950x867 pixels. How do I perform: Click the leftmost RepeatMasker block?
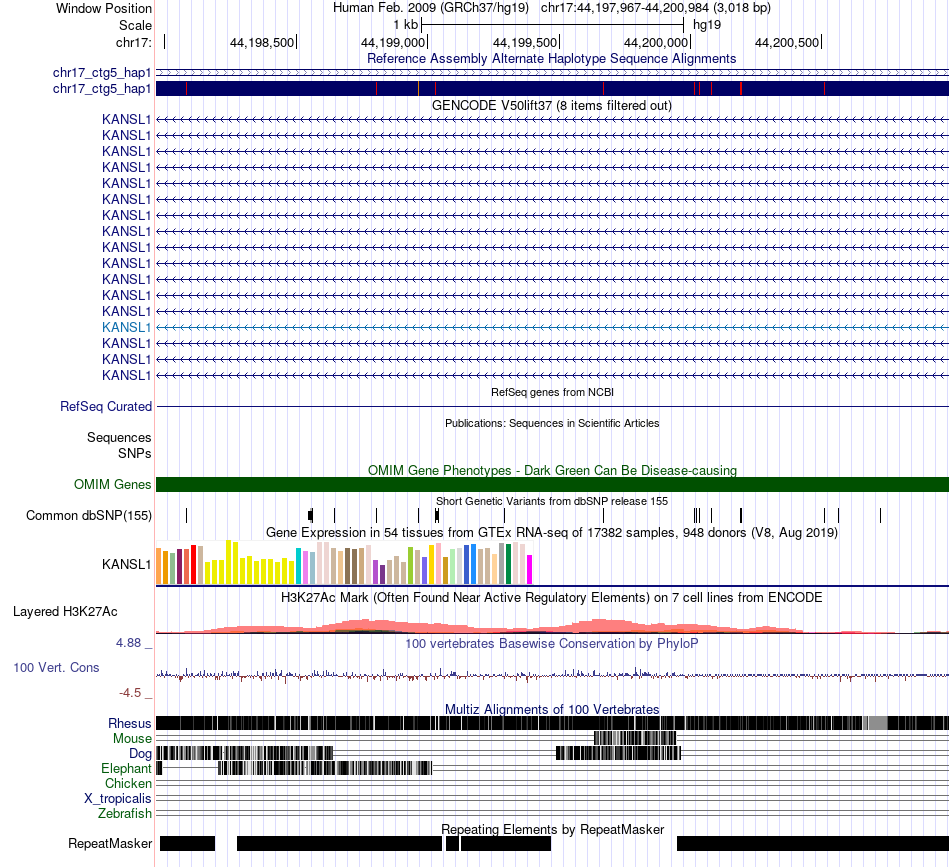[x=187, y=843]
